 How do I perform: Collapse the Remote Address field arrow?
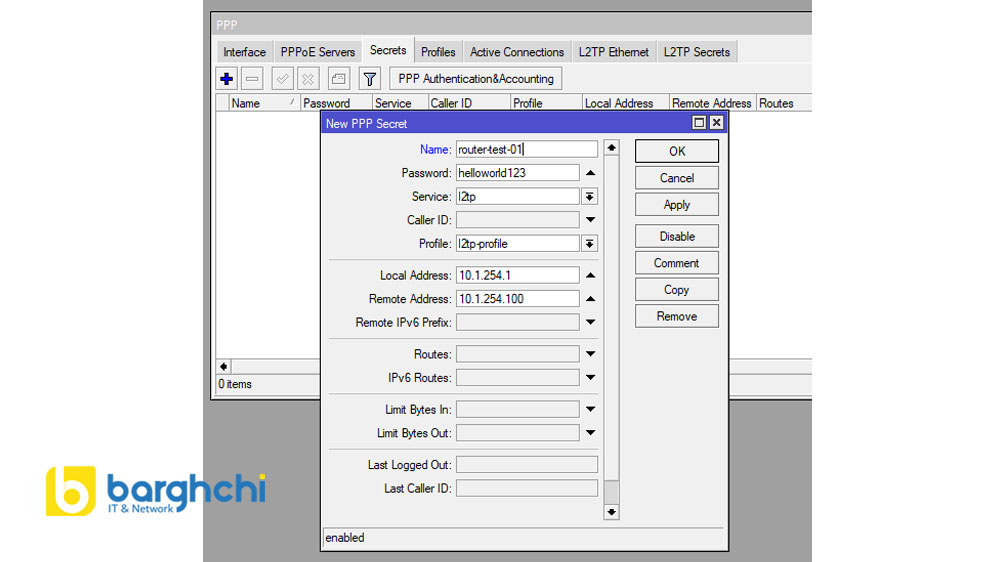click(x=590, y=299)
